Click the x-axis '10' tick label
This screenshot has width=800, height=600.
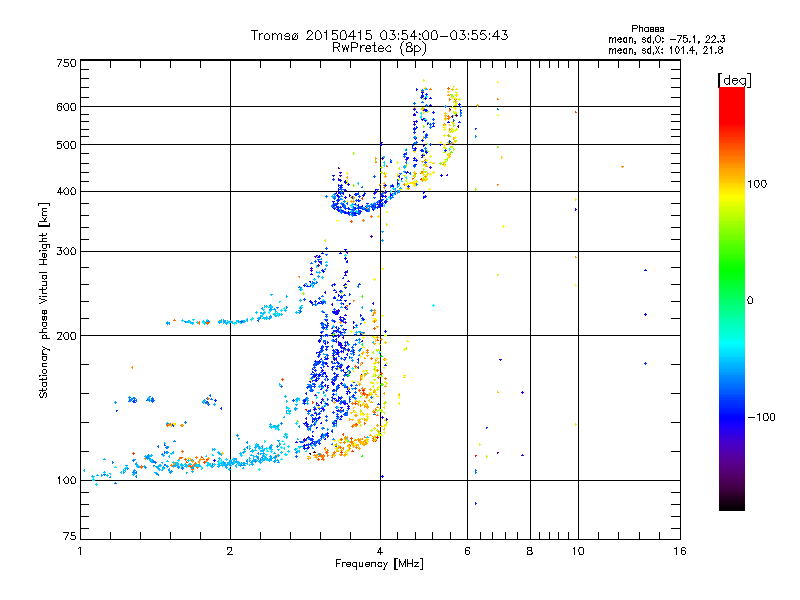578,551
